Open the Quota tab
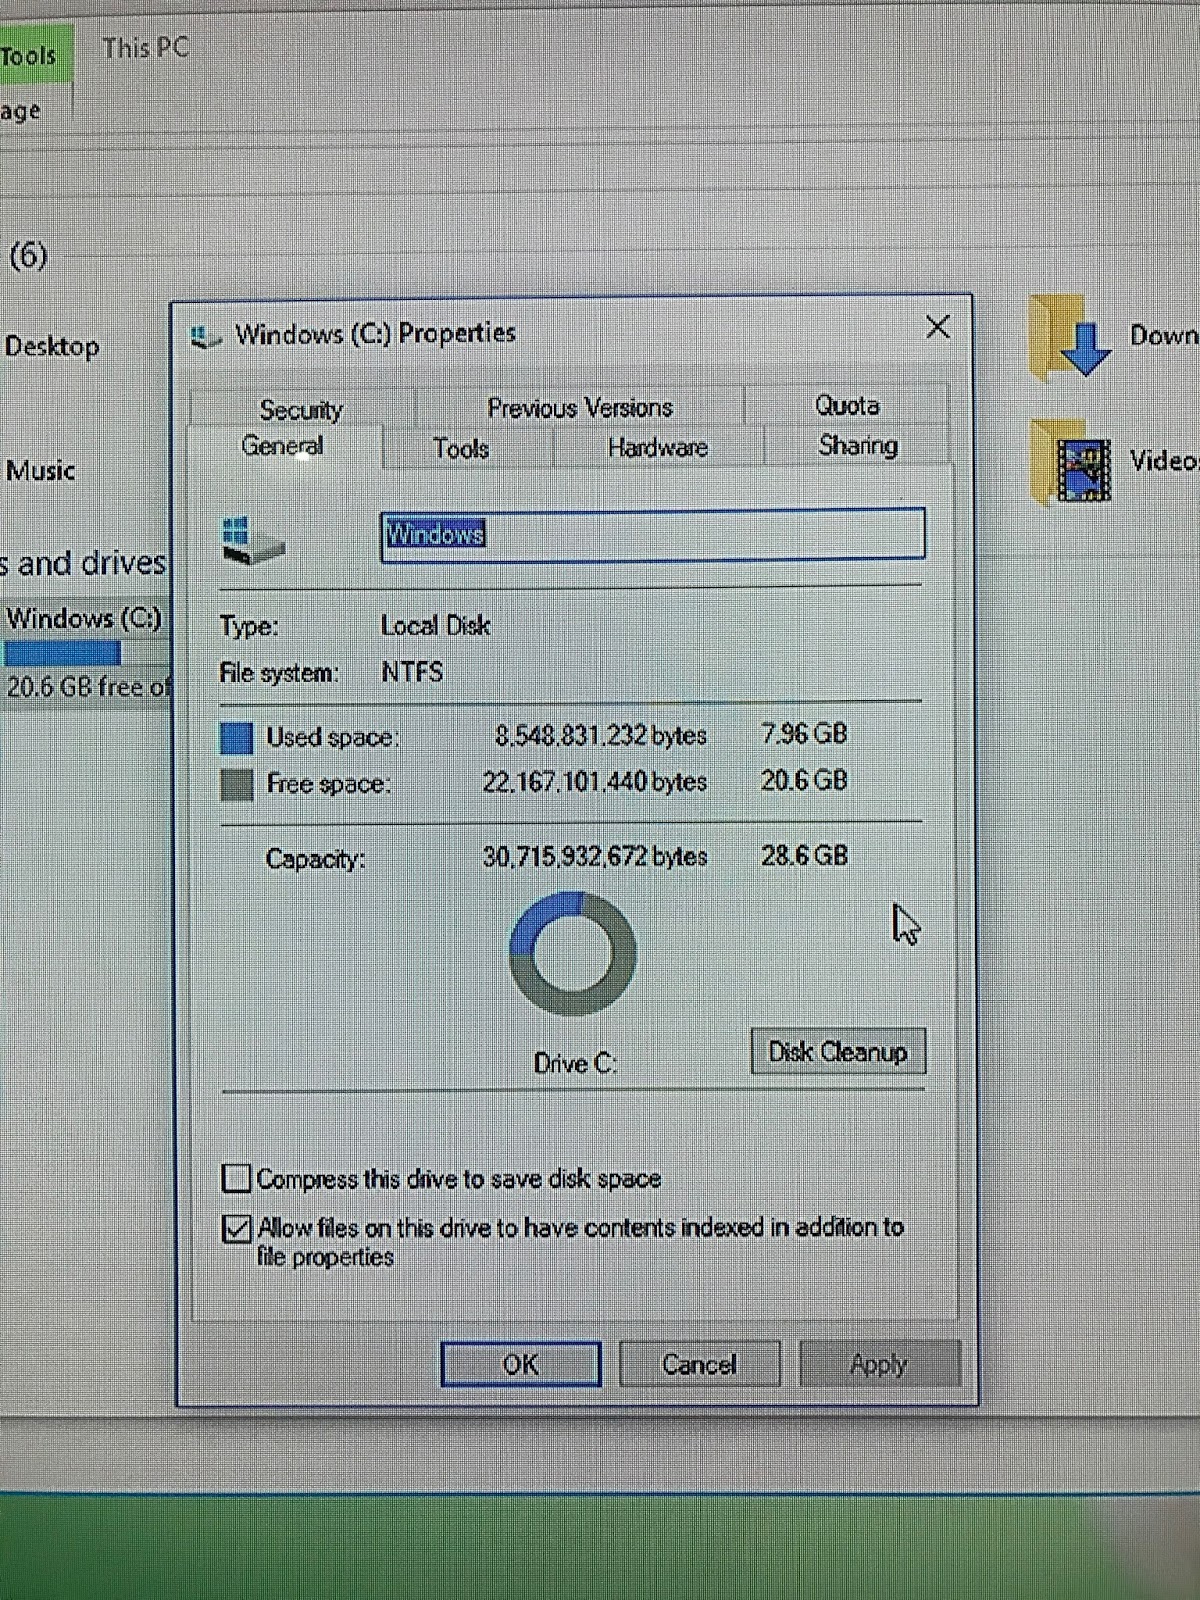The image size is (1200, 1600). pyautogui.click(x=847, y=405)
